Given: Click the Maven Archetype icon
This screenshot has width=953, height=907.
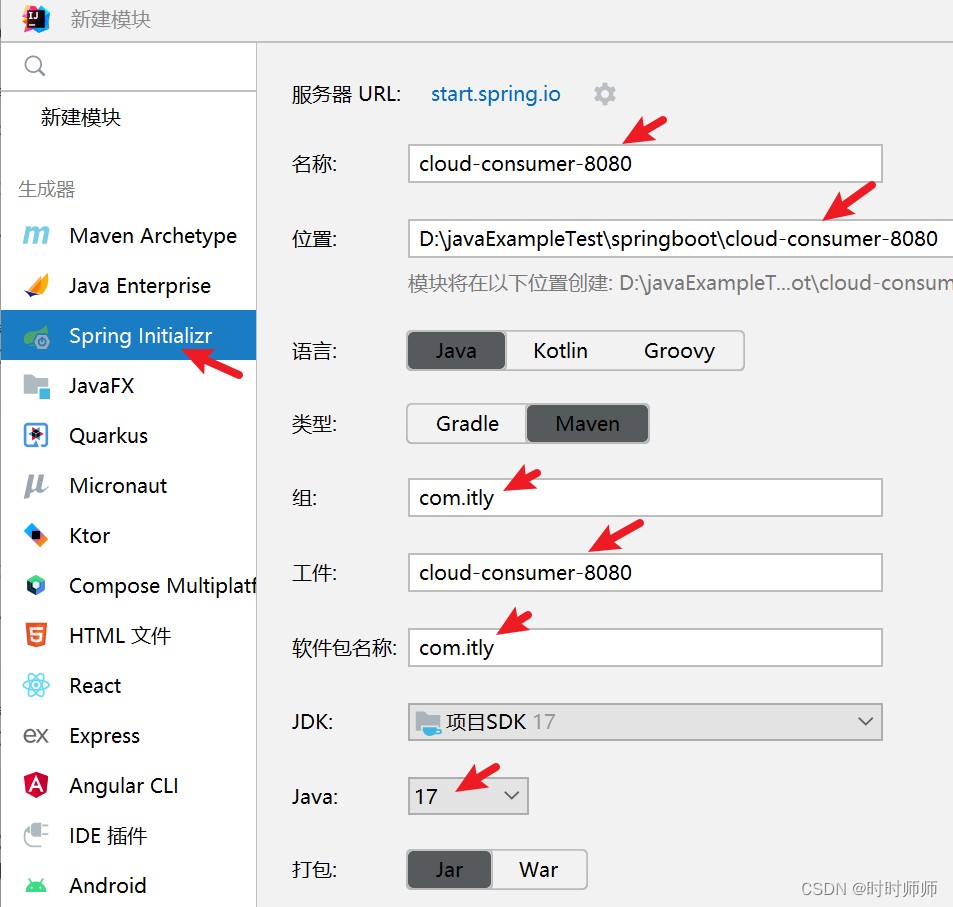Looking at the screenshot, I should click(36, 235).
